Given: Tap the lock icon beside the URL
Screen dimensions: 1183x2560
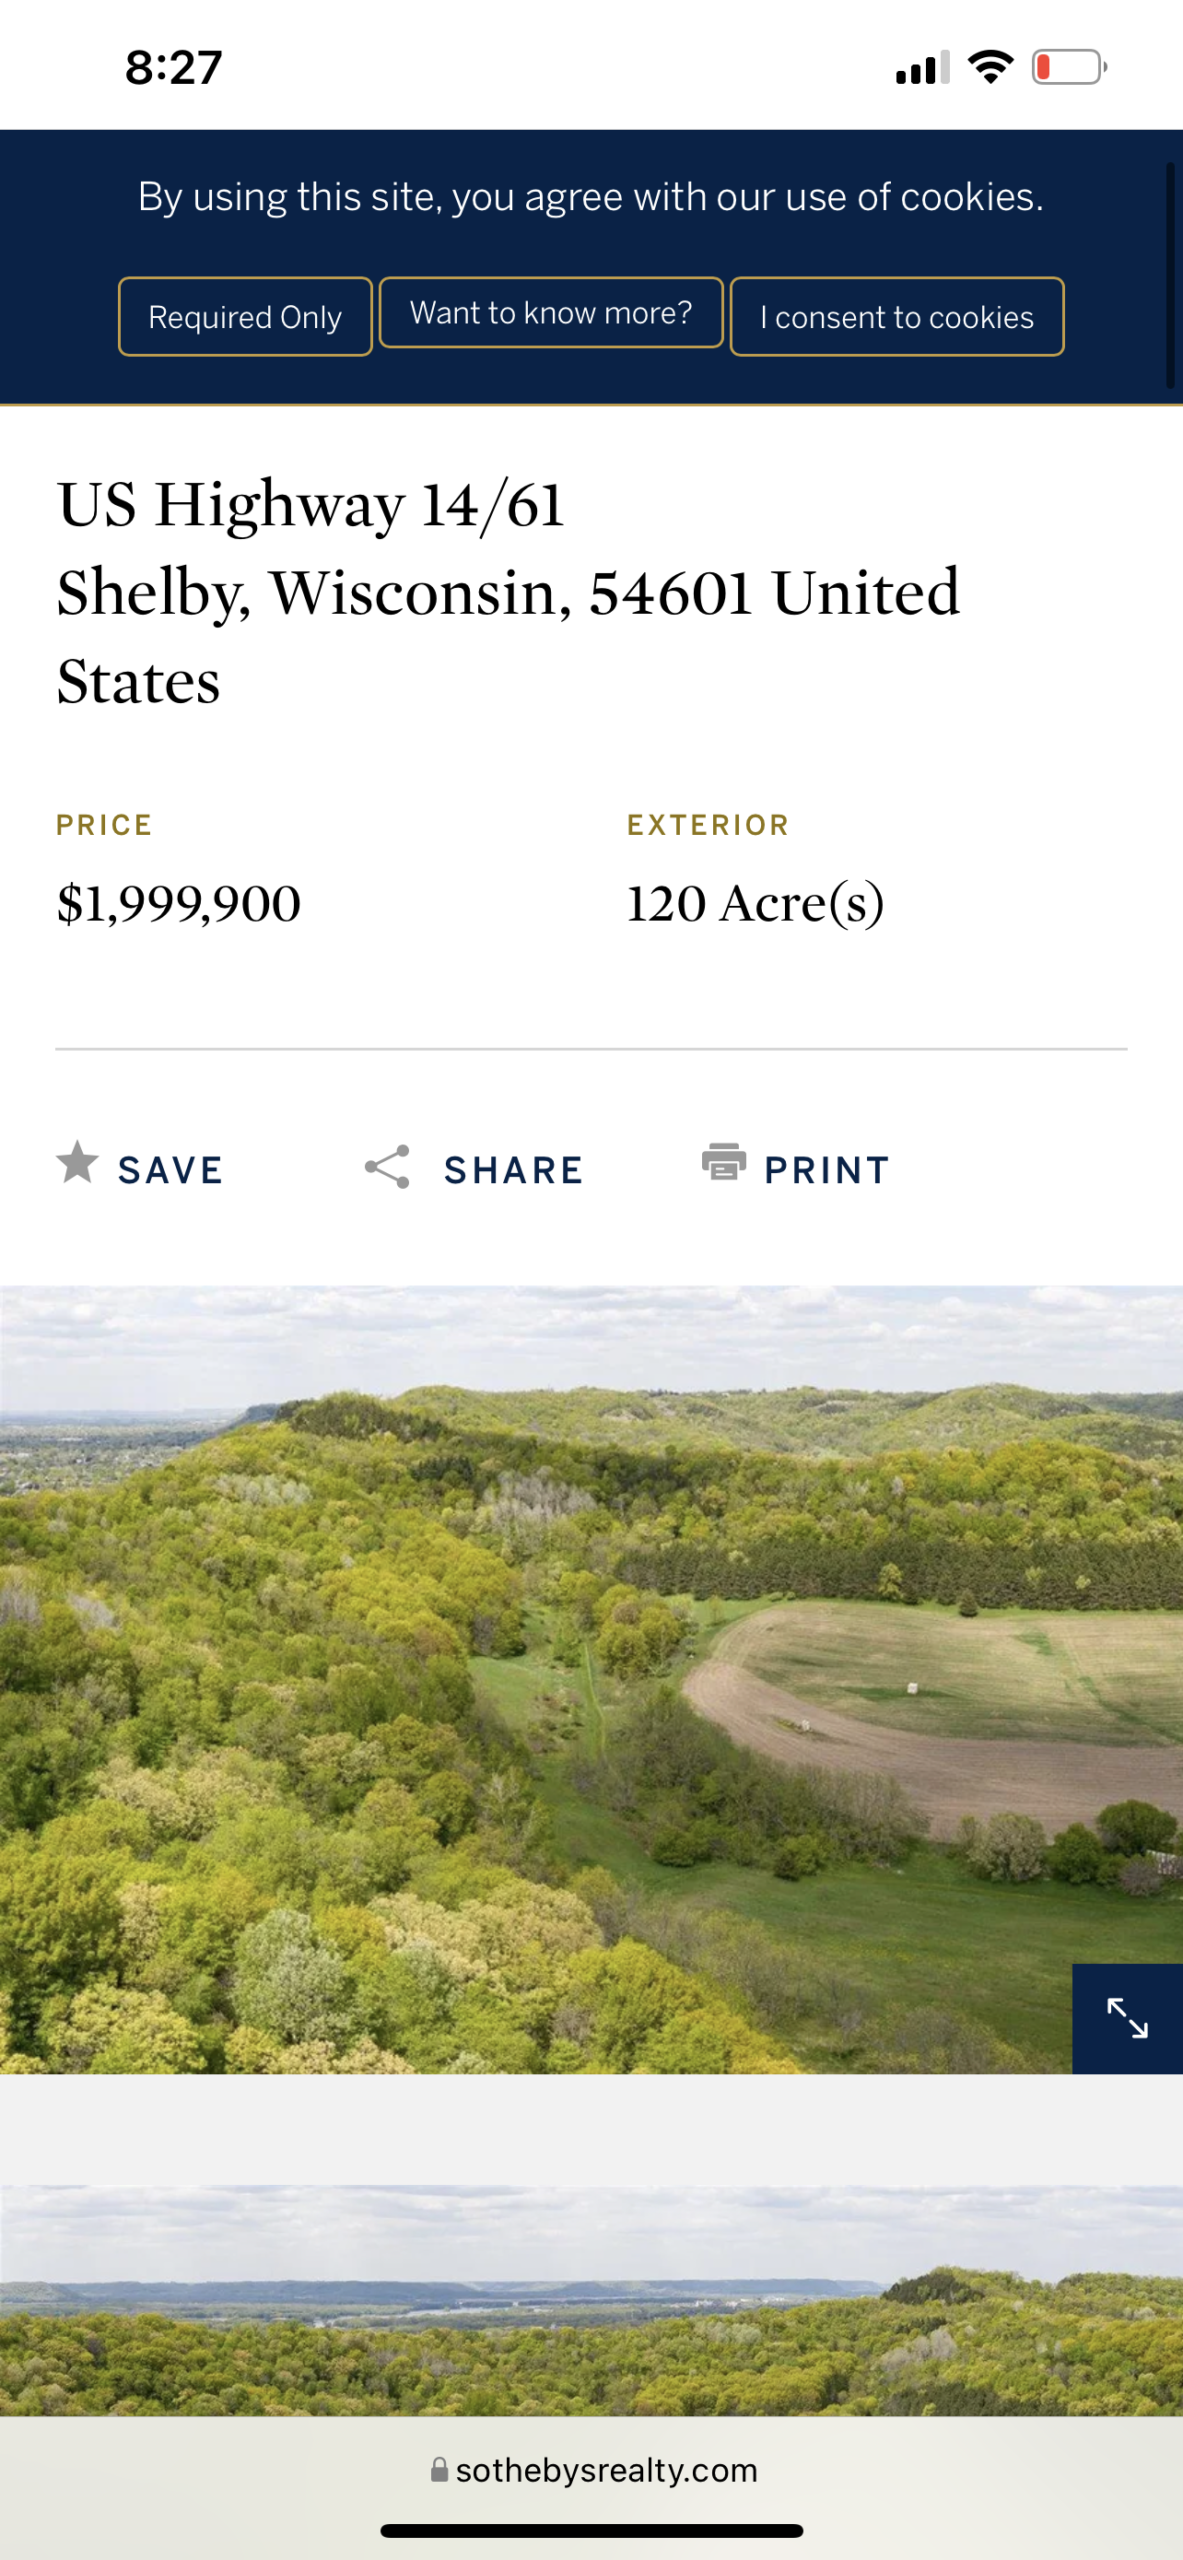Looking at the screenshot, I should [439, 2470].
